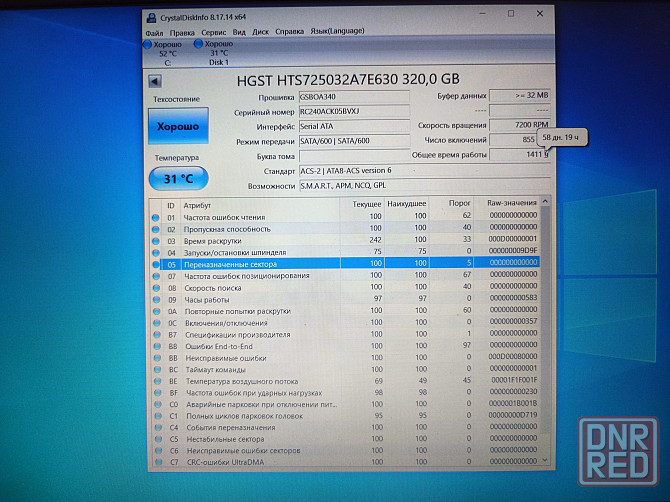Click the scroll down arrow of attribute list
This screenshot has width=670, height=502.
tap(547, 462)
